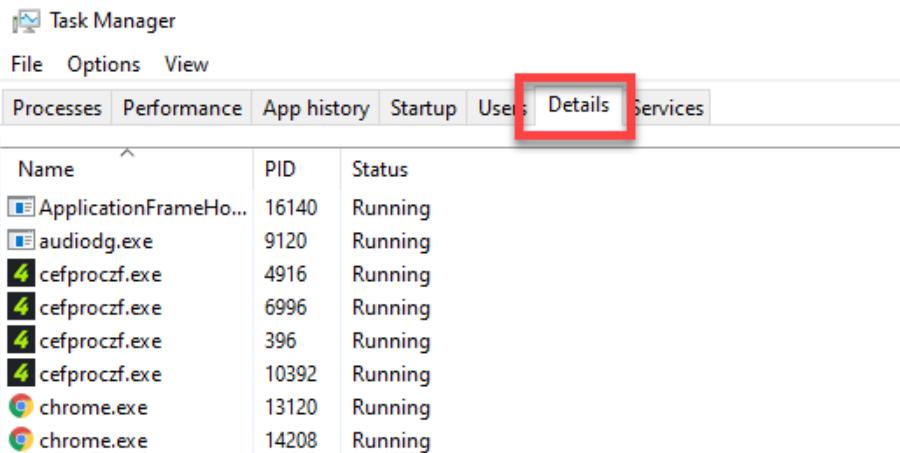
Task: Open the Options menu
Action: [x=104, y=64]
